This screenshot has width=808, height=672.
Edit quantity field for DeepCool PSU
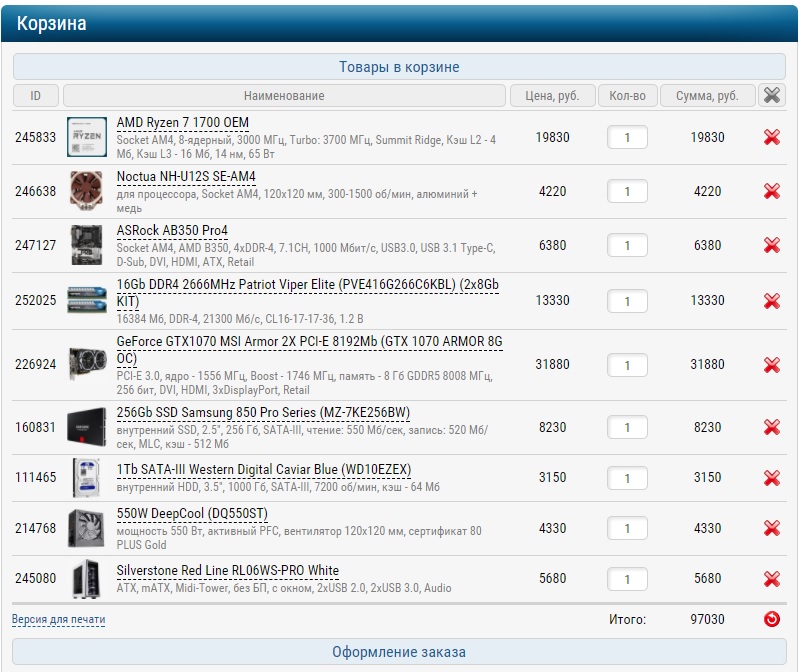pyautogui.click(x=627, y=528)
